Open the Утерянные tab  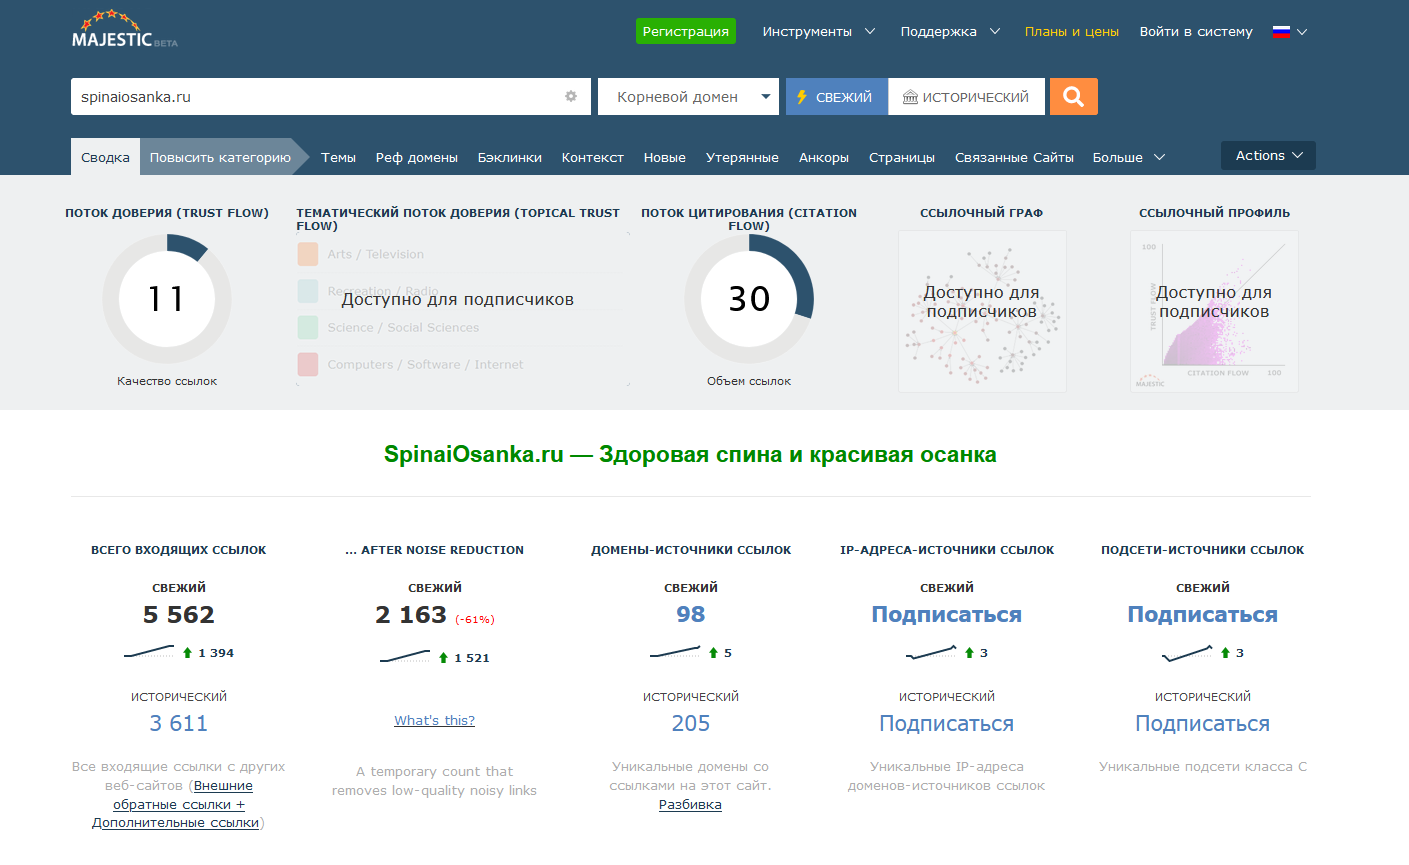[742, 158]
